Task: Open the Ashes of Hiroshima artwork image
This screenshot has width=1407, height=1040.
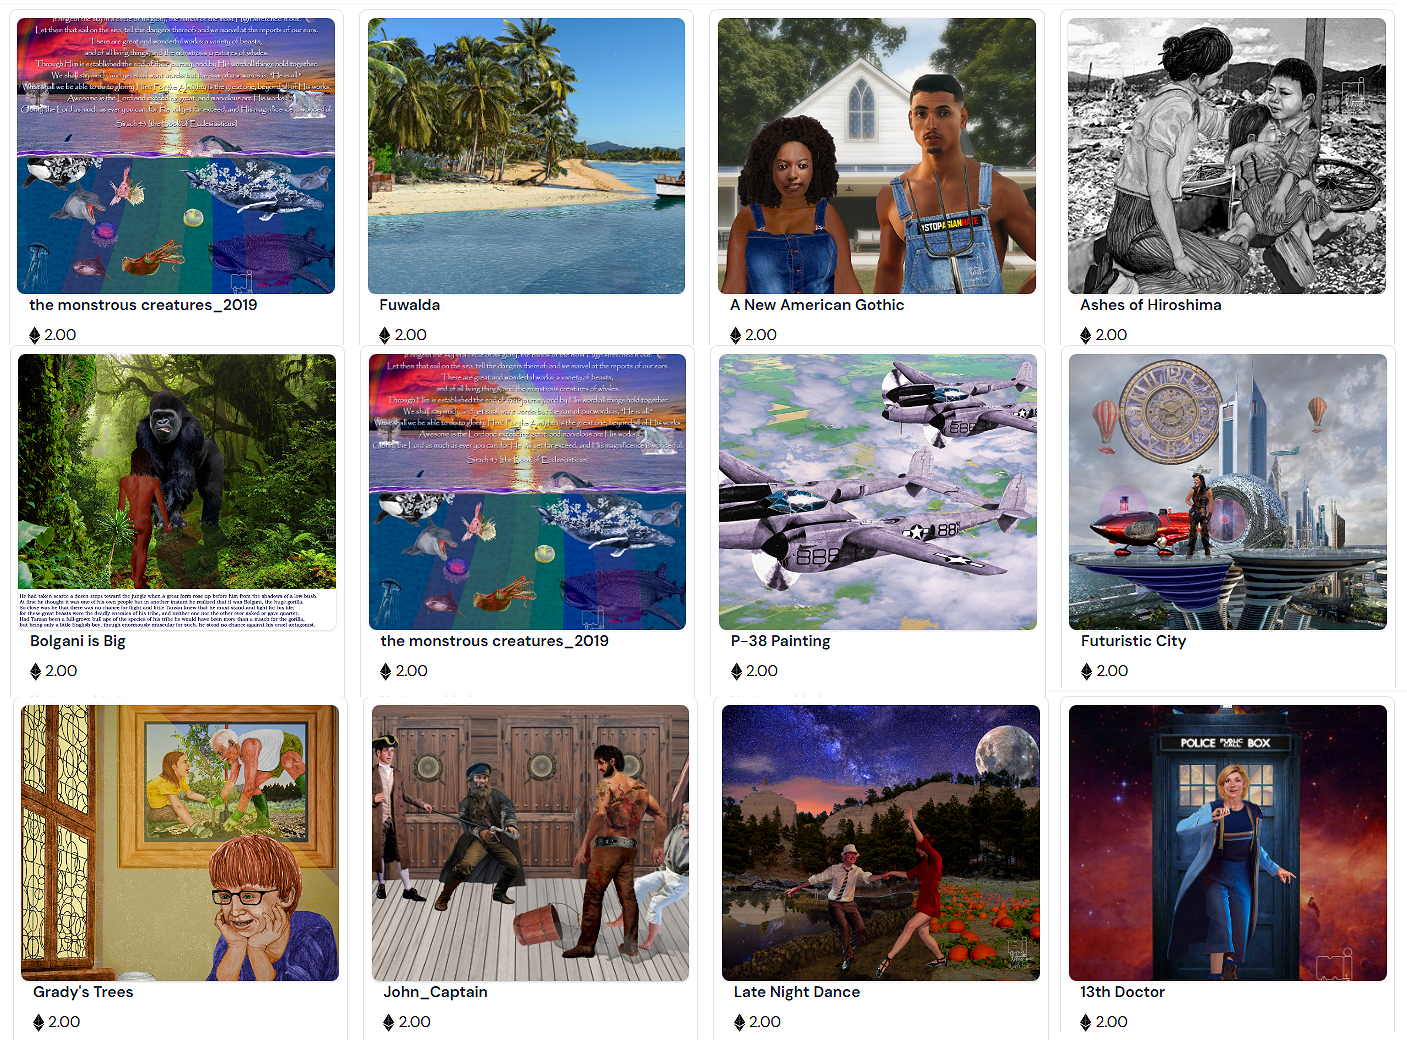Action: pyautogui.click(x=1227, y=155)
